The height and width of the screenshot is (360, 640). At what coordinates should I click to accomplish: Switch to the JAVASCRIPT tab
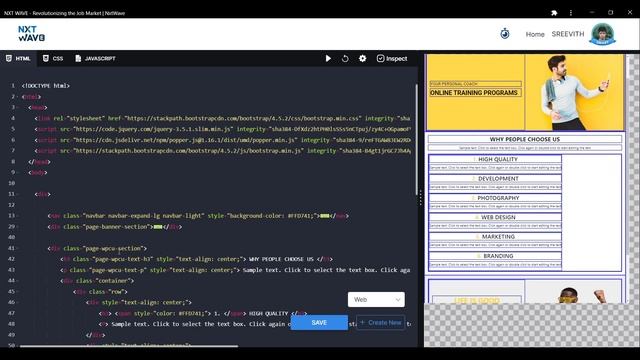pos(96,58)
